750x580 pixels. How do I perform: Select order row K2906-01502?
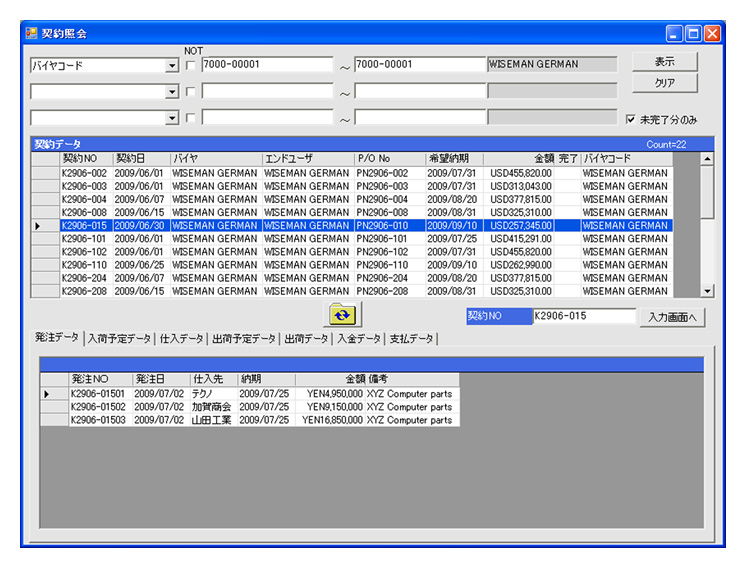tap(98, 407)
